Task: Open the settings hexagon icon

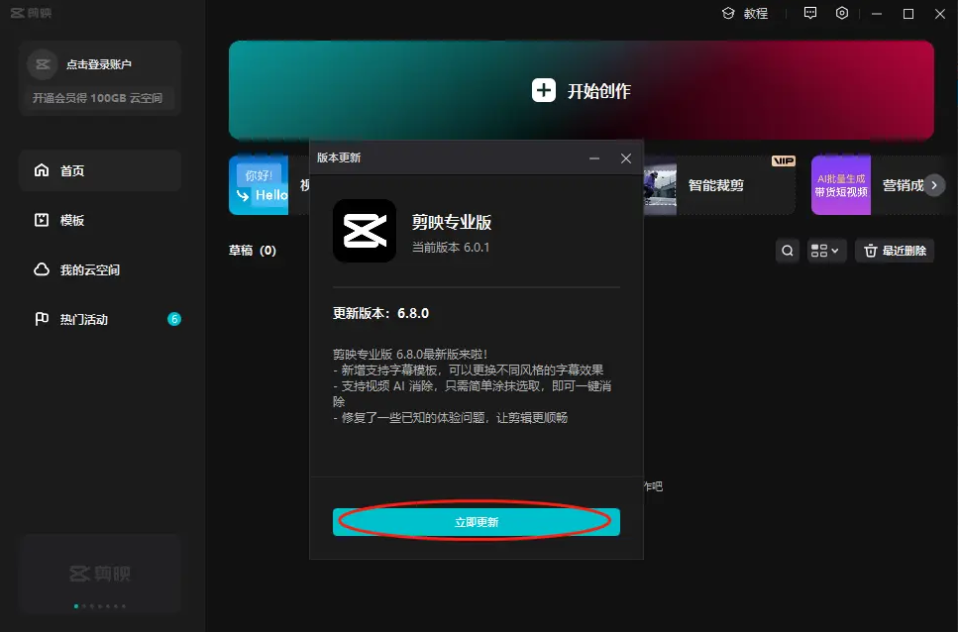Action: click(x=842, y=13)
